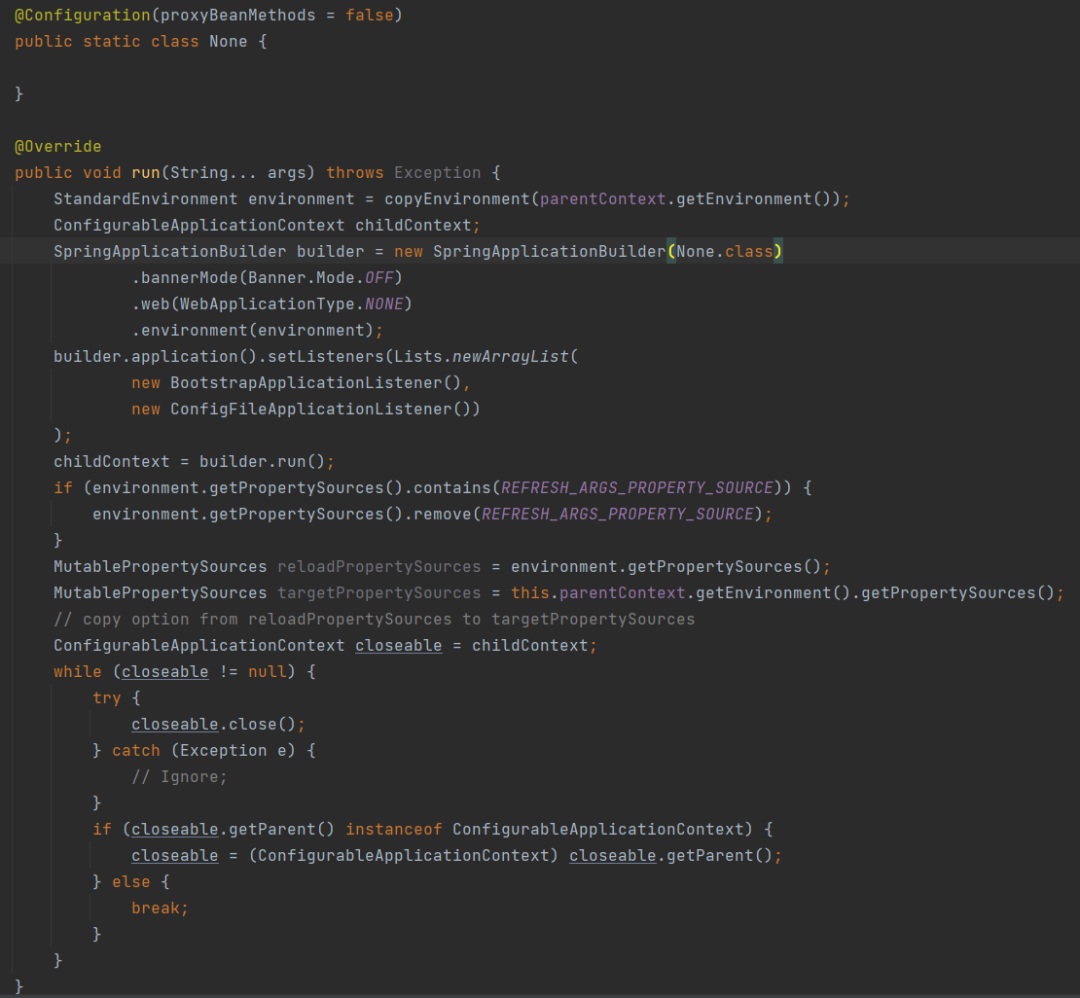Click the 'static' keyword in class declaration
This screenshot has height=998, width=1080.
click(112, 41)
